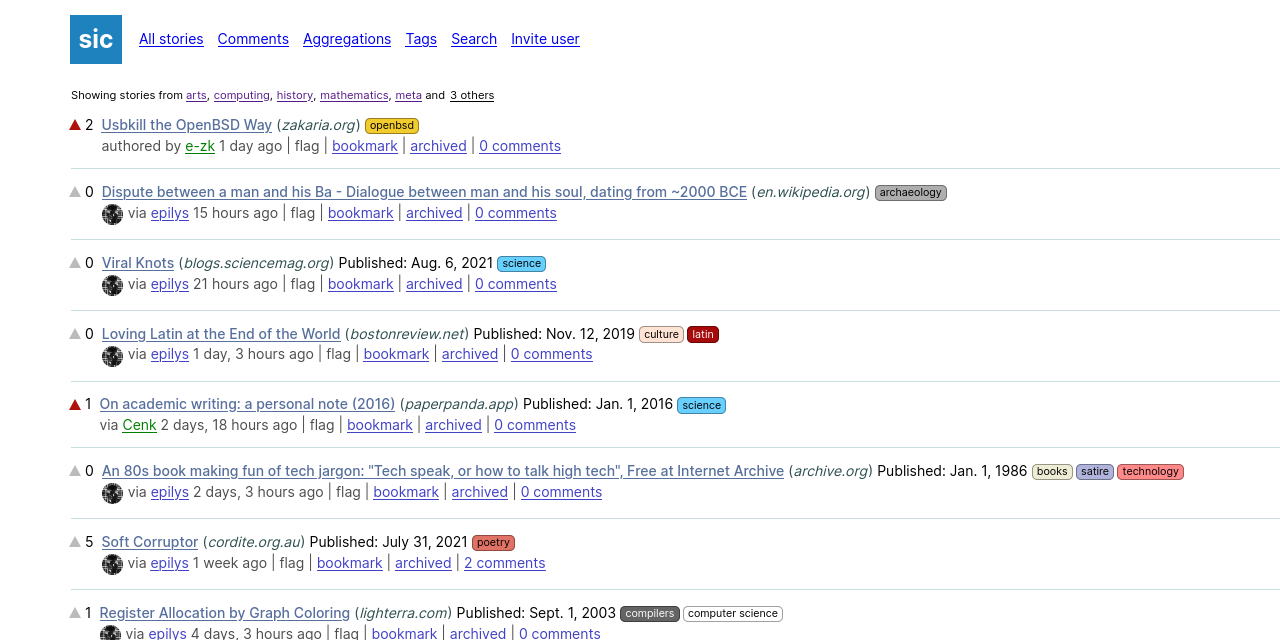Bookmark the Viral Knots story

pos(361,284)
